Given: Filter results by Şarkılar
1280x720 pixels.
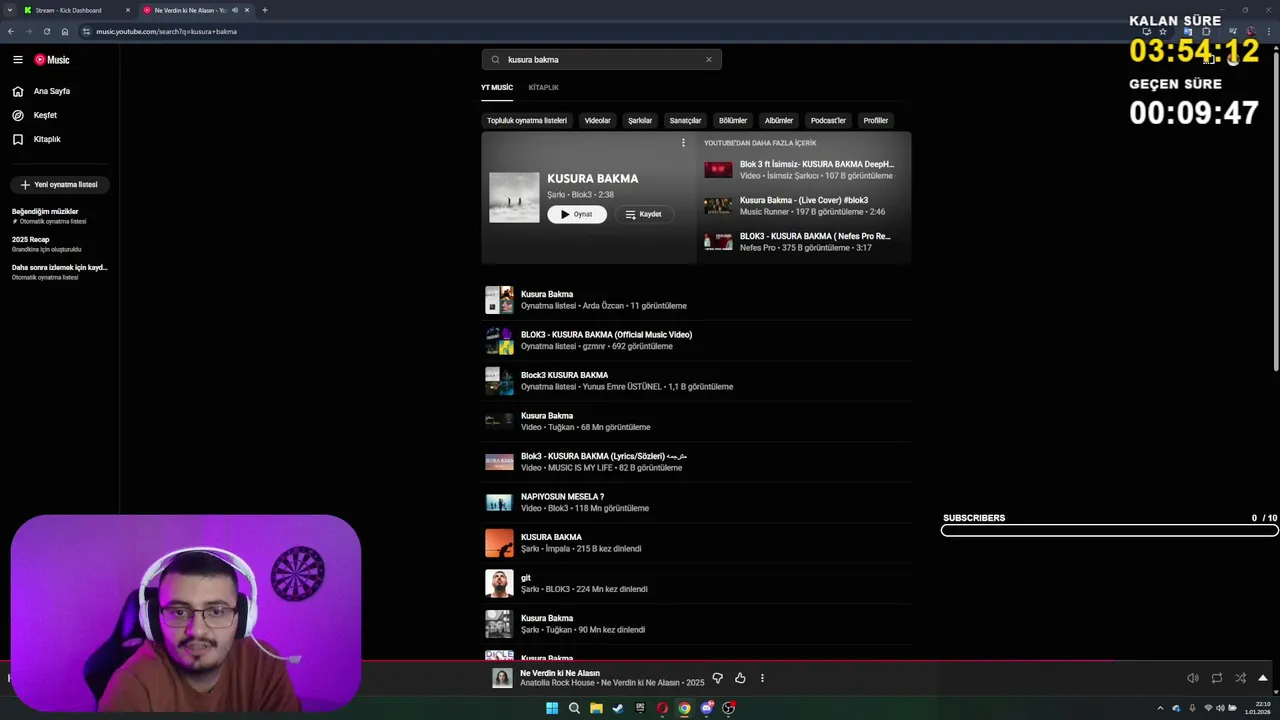Looking at the screenshot, I should tap(640, 120).
